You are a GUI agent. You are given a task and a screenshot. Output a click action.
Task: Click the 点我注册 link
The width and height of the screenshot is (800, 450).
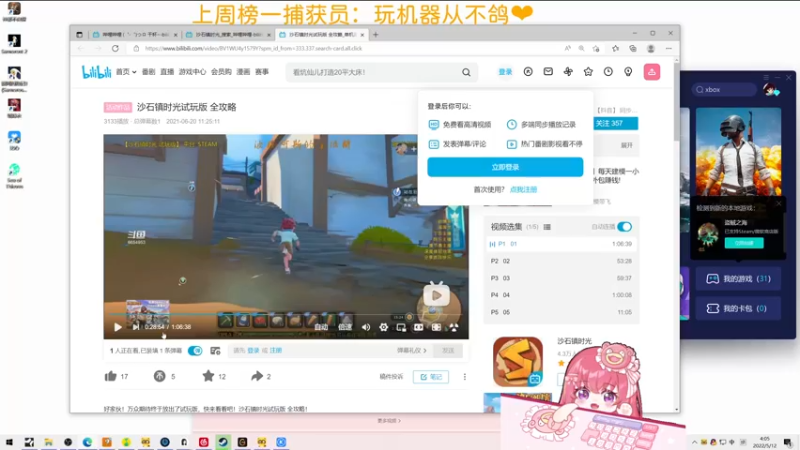click(x=523, y=189)
